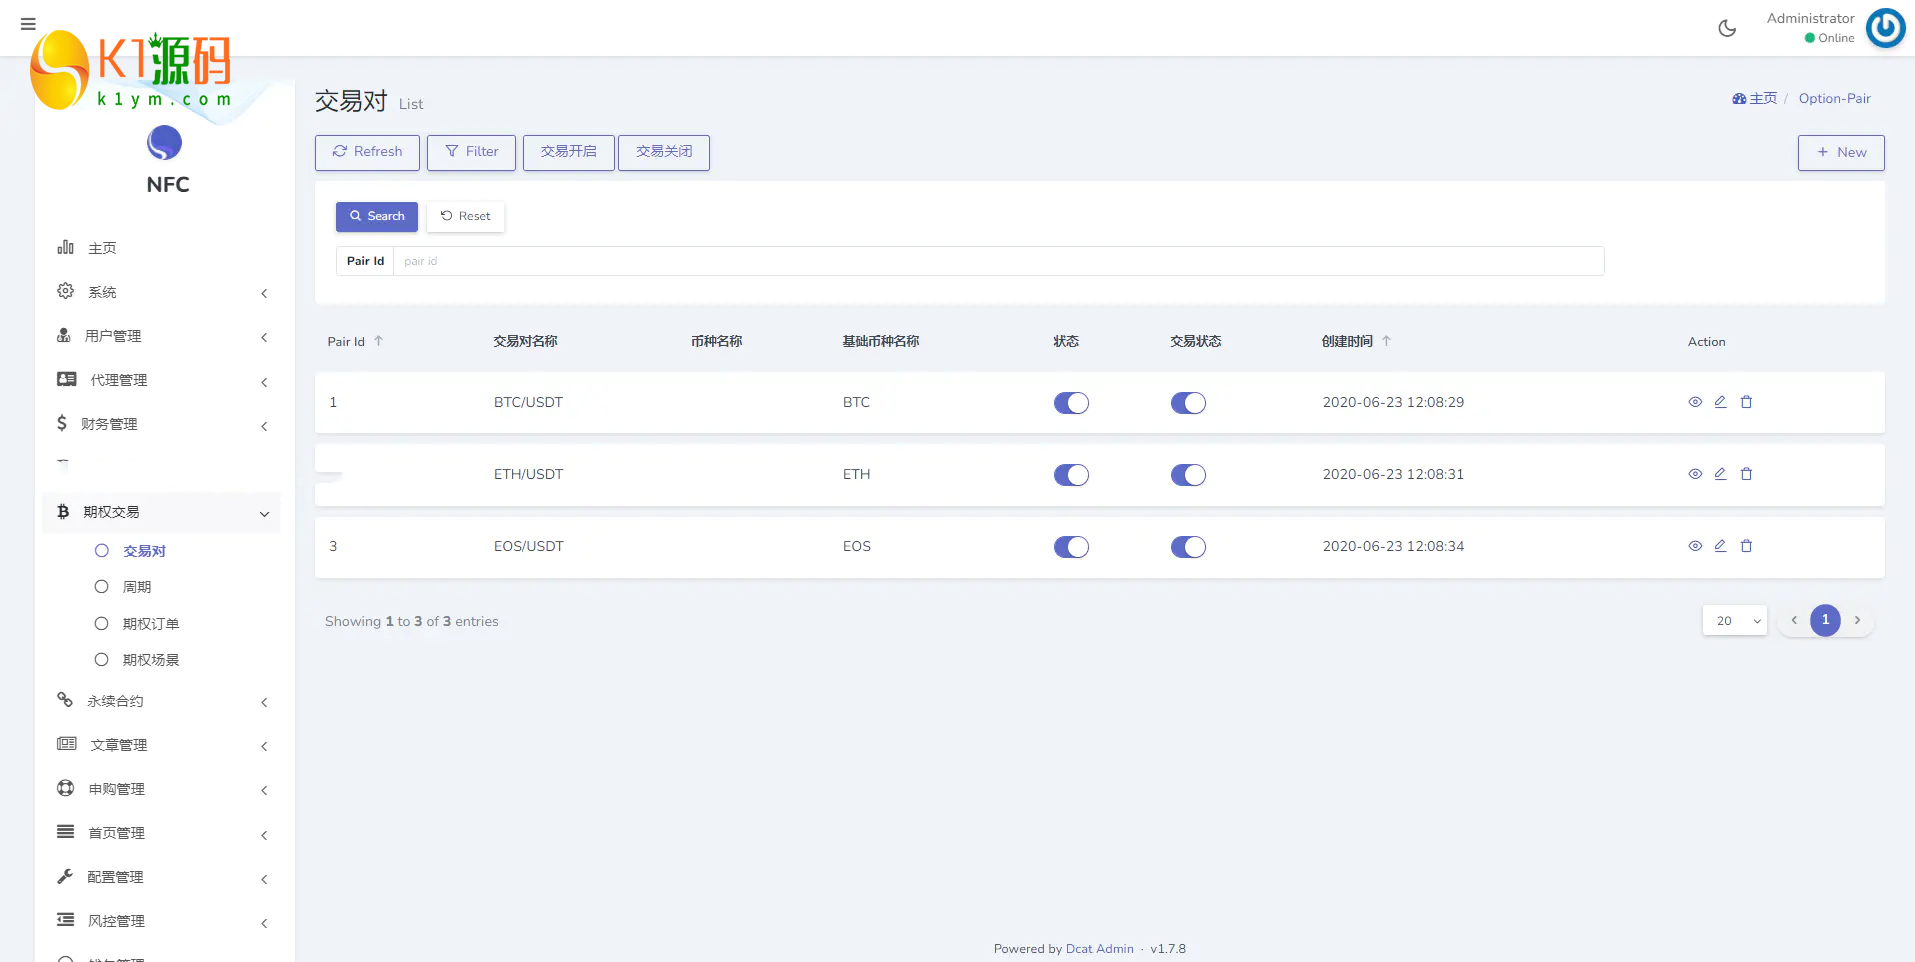Focus the Pair Id input field
The image size is (1915, 962).
pyautogui.click(x=998, y=261)
